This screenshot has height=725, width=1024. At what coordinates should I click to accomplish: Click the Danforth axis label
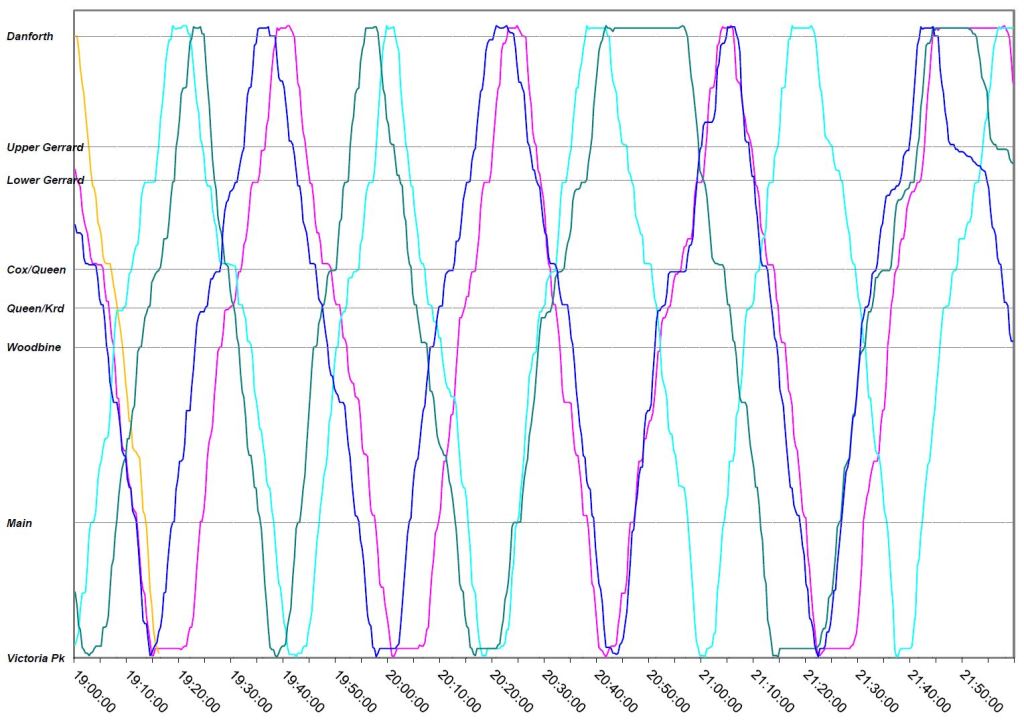click(30, 37)
